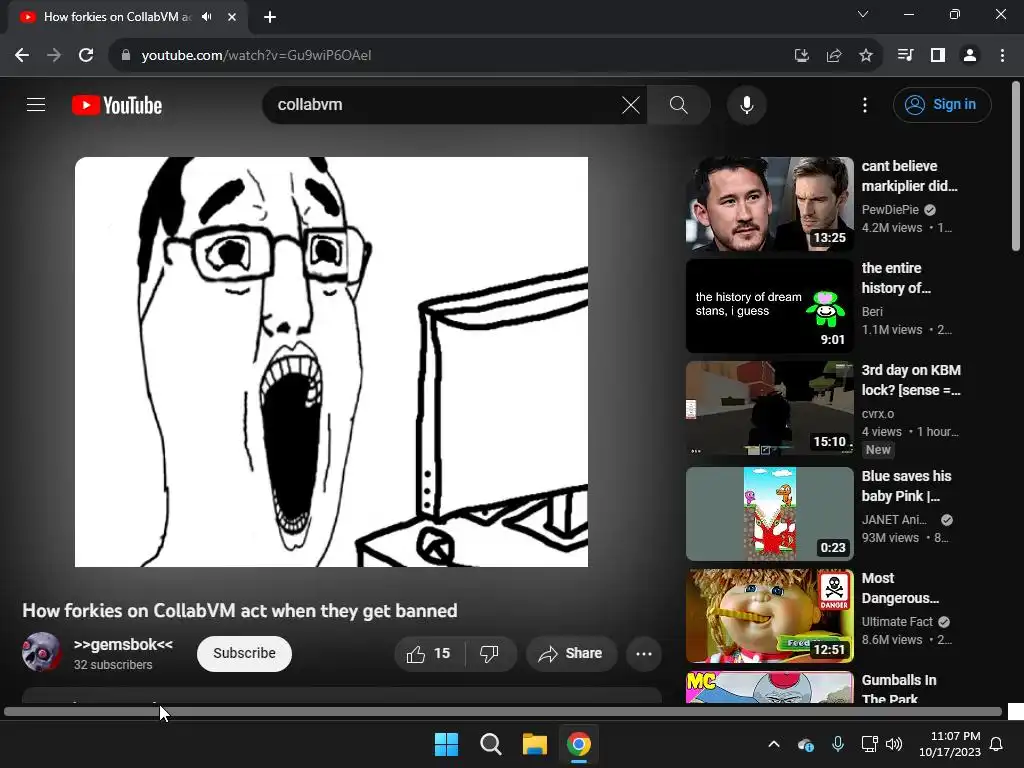The height and width of the screenshot is (768, 1024).
Task: Click the Beri channel name
Action: point(872,312)
